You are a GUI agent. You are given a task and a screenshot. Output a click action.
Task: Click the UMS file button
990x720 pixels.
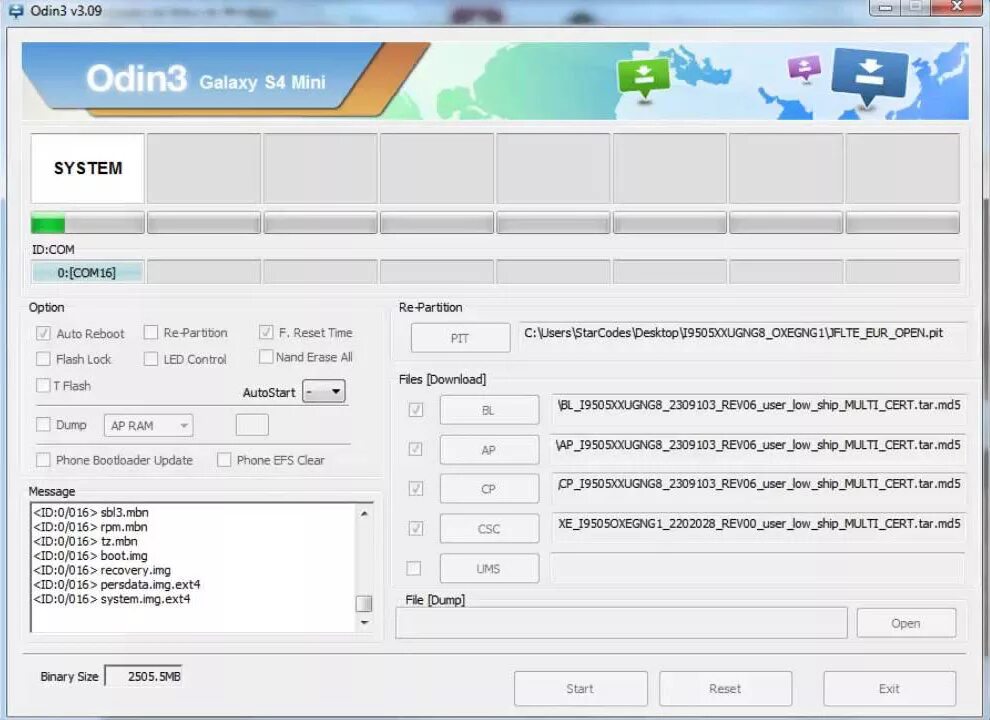pyautogui.click(x=489, y=568)
